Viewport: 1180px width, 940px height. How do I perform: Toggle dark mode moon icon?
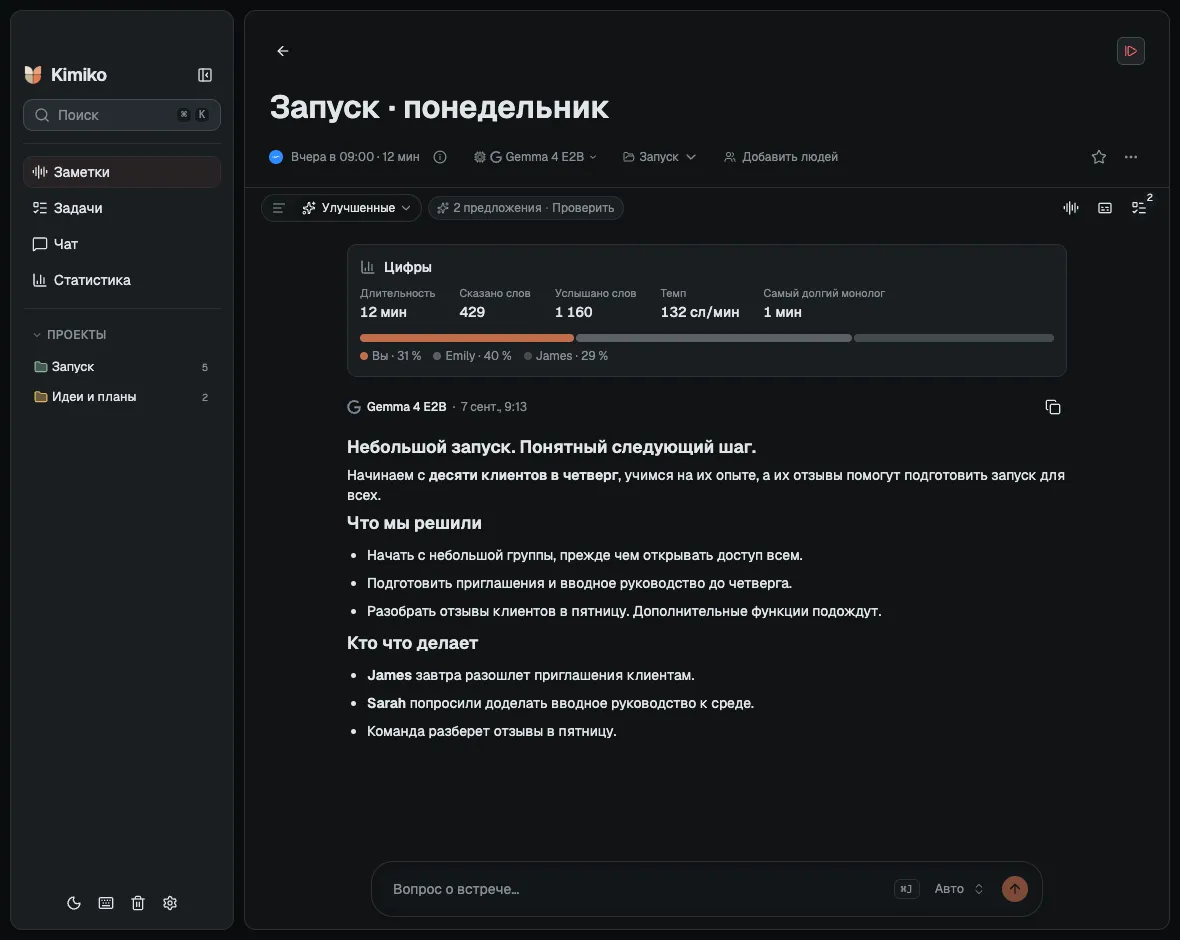(x=74, y=903)
